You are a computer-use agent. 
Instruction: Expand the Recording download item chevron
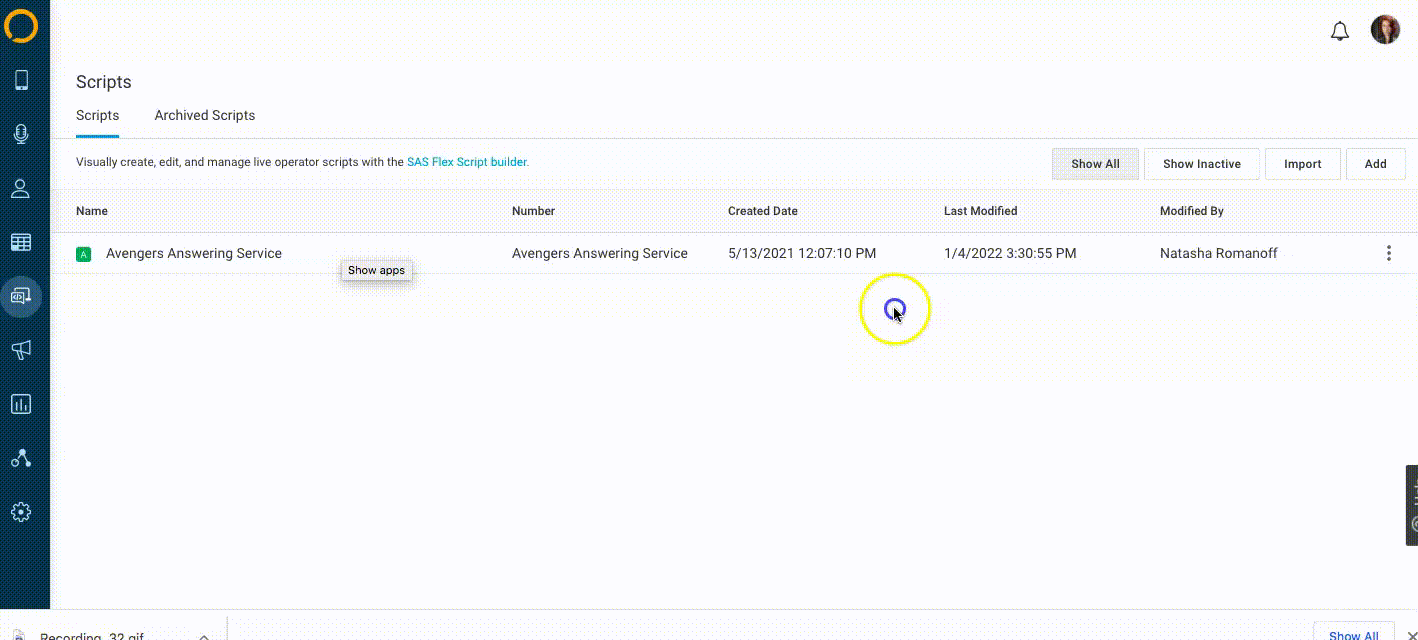pos(204,635)
